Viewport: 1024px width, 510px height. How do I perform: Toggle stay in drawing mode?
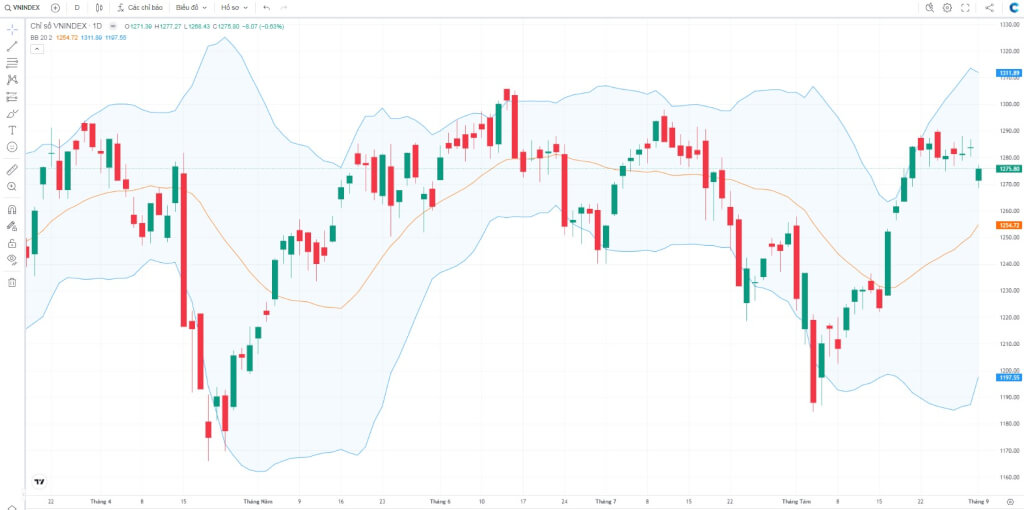coord(12,227)
